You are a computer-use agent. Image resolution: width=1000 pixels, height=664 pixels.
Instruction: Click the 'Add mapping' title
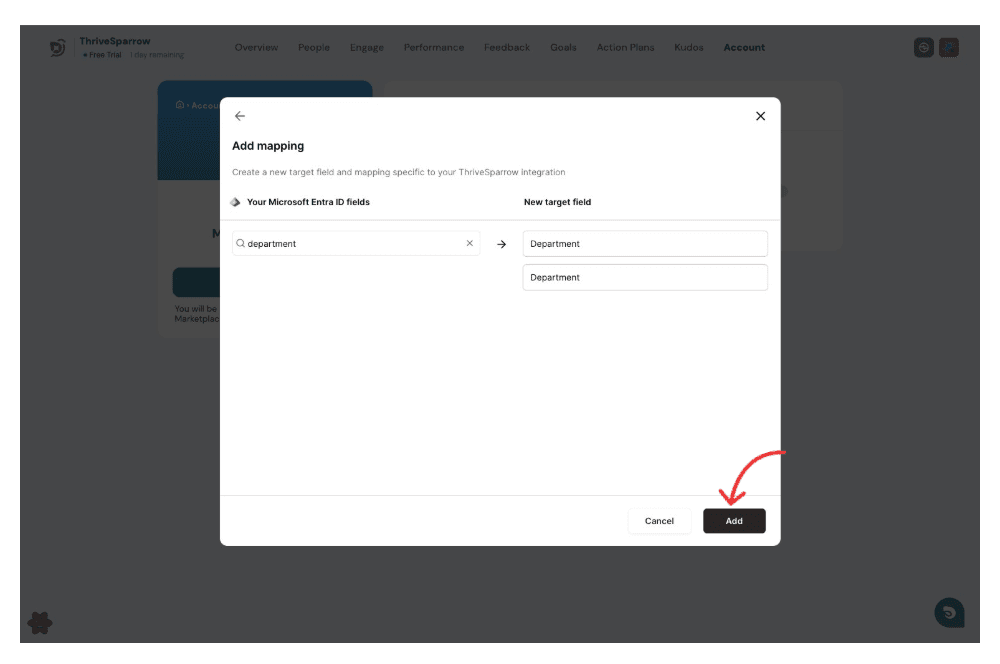click(268, 146)
